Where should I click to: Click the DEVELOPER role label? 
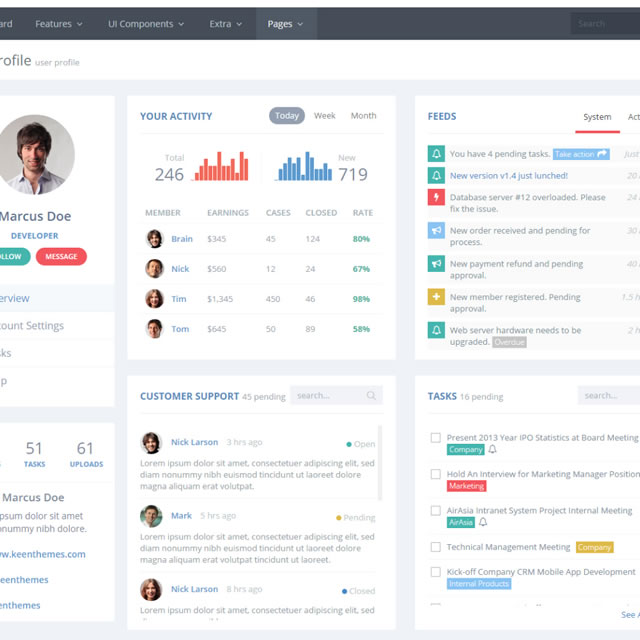click(35, 236)
